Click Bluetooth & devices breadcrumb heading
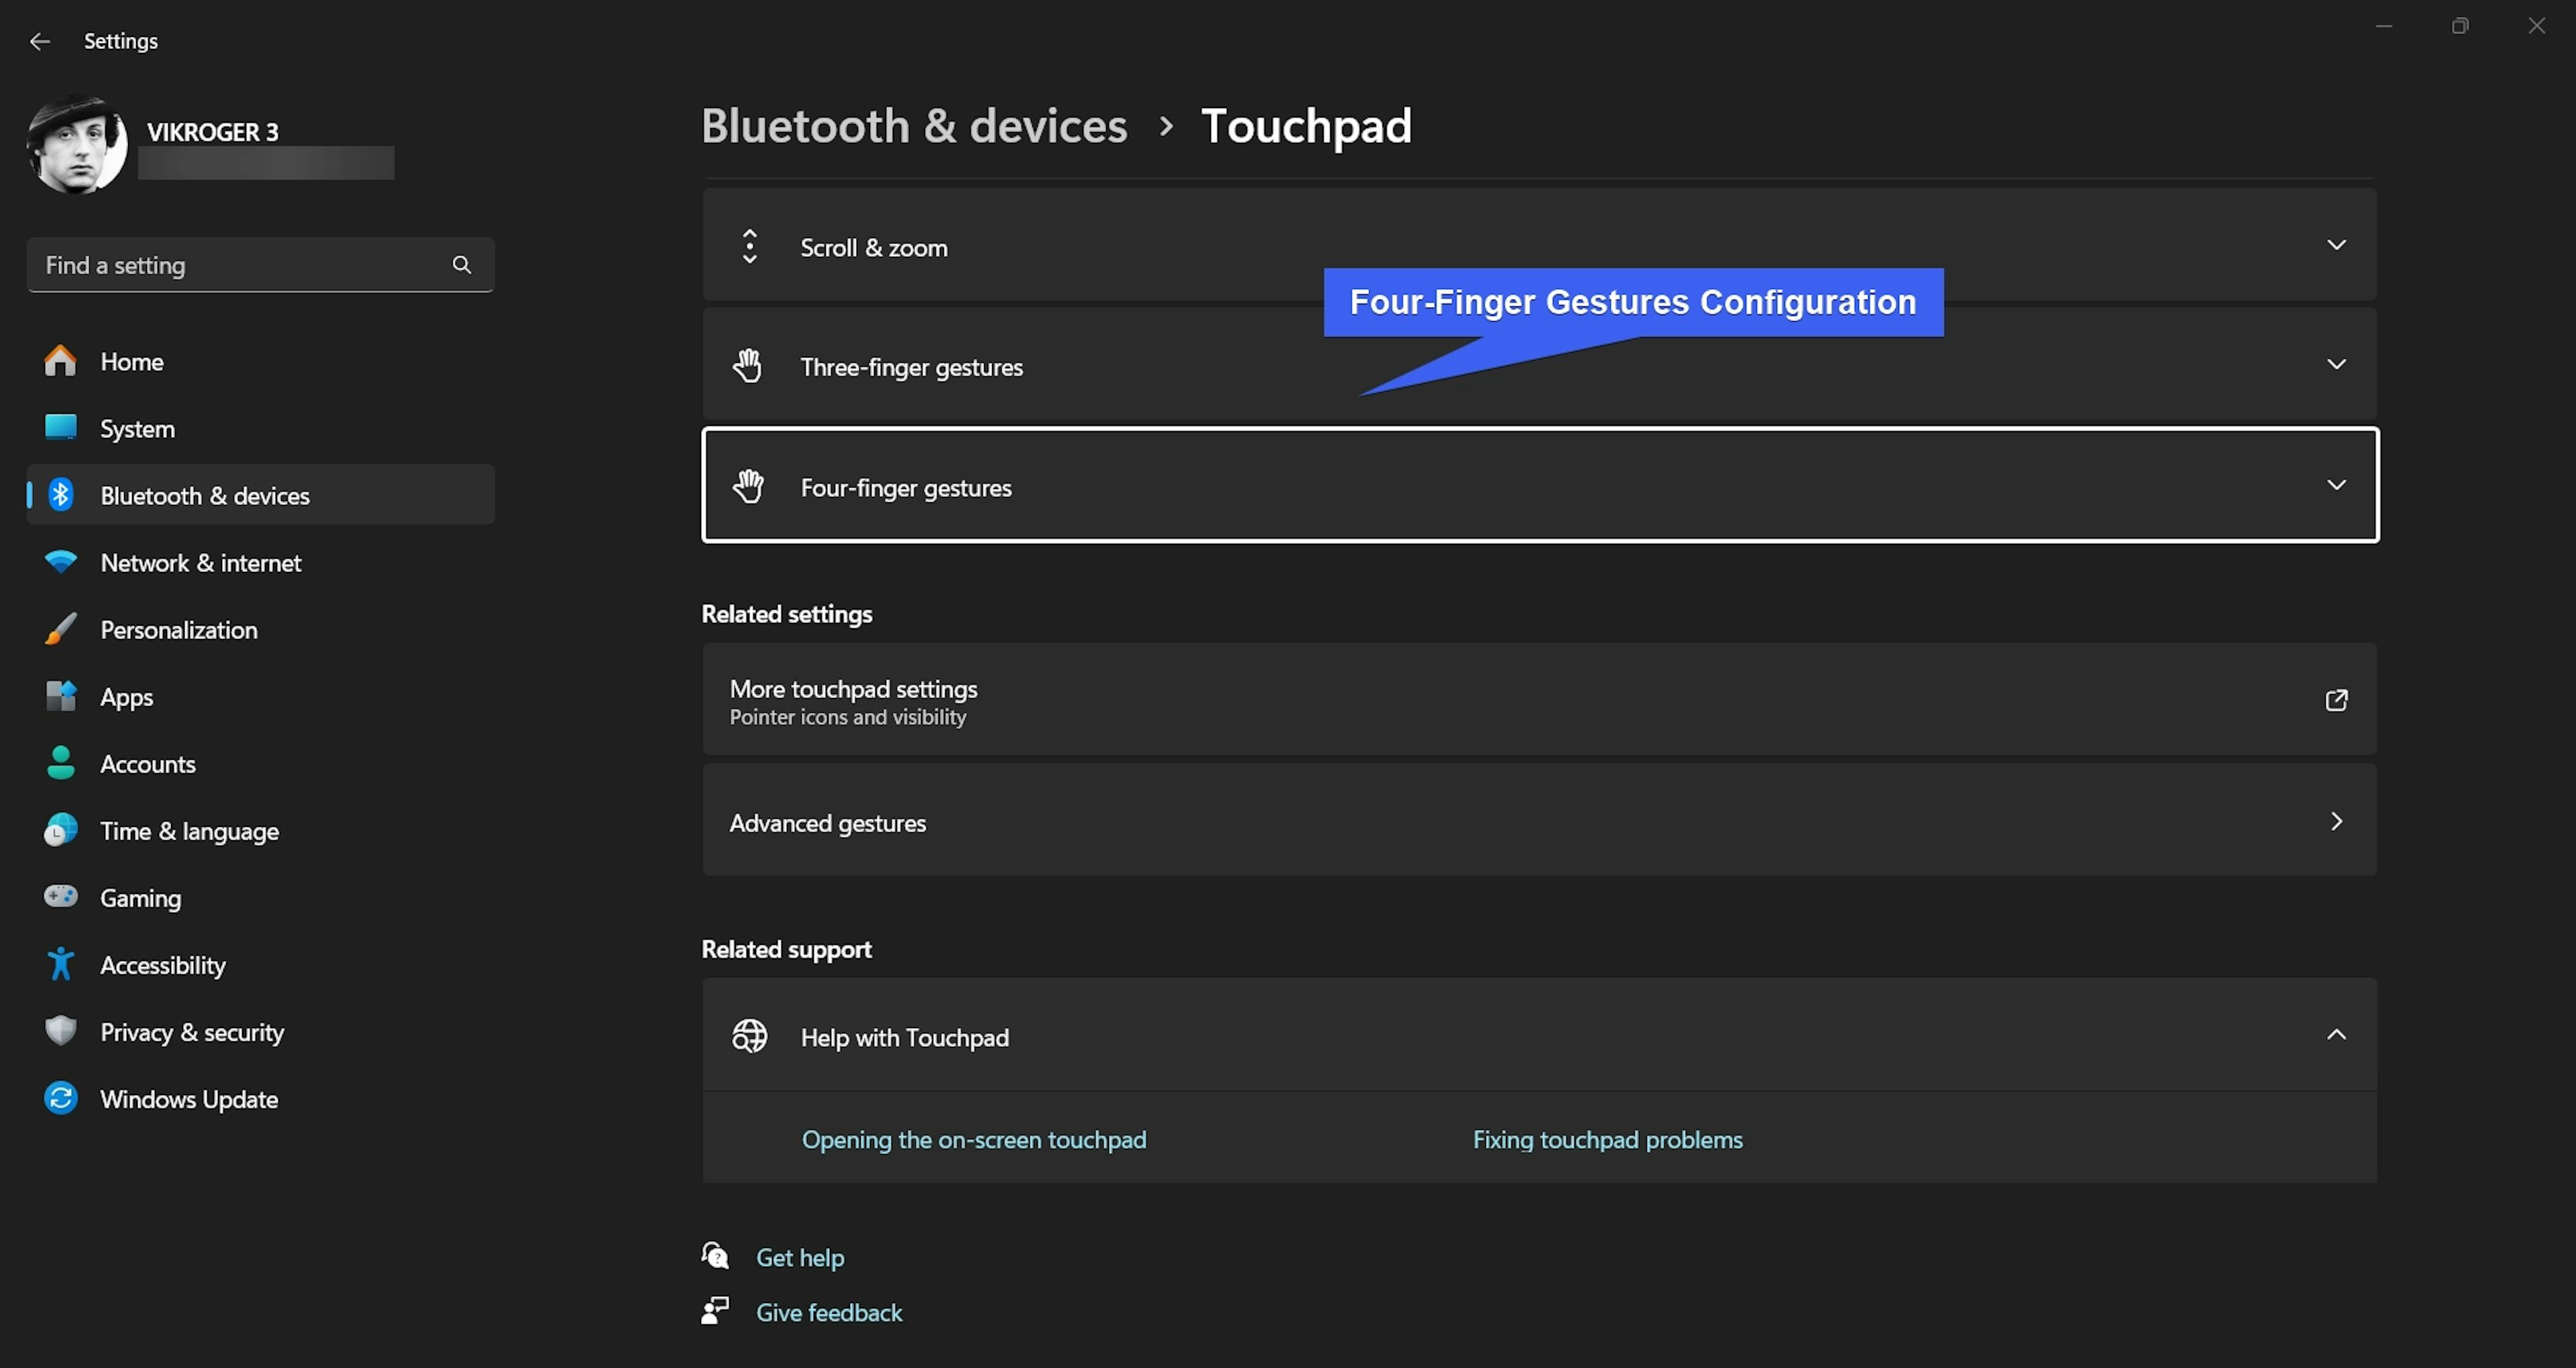 pyautogui.click(x=913, y=126)
